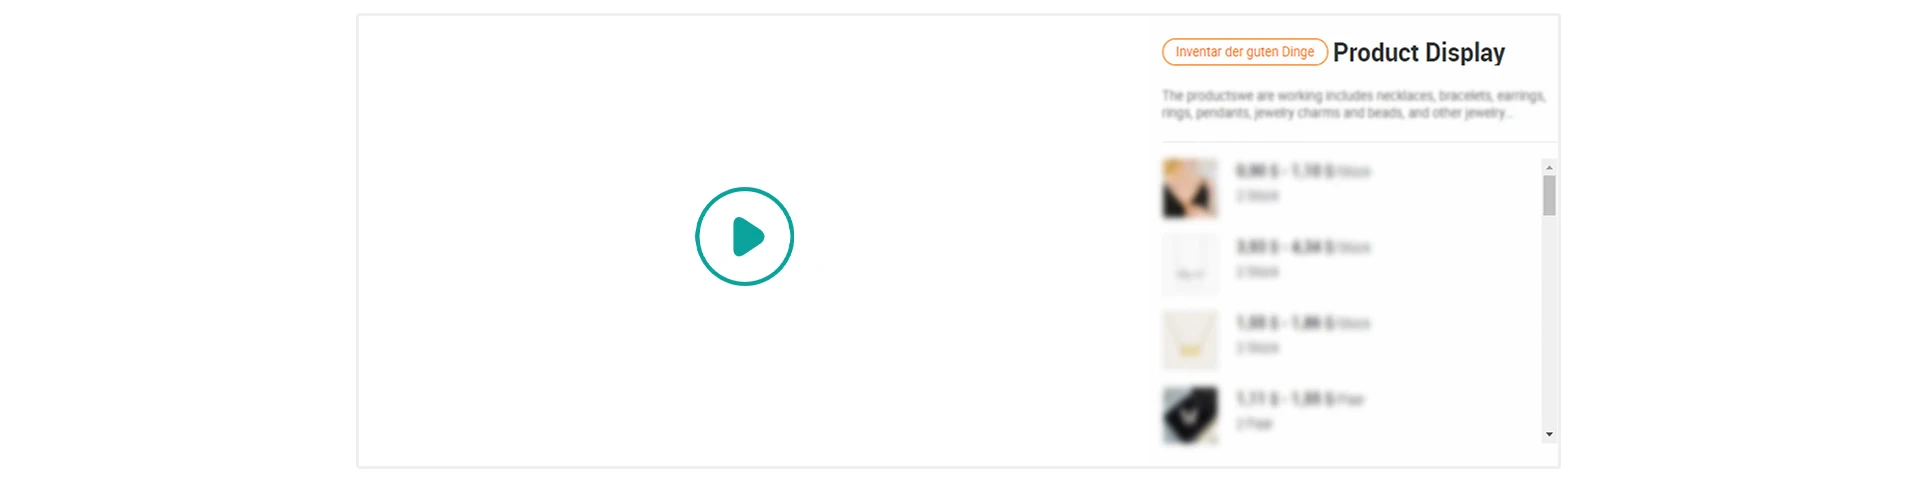Click the product list scrollbar thumb
The image size is (1920, 480).
click(x=1549, y=196)
